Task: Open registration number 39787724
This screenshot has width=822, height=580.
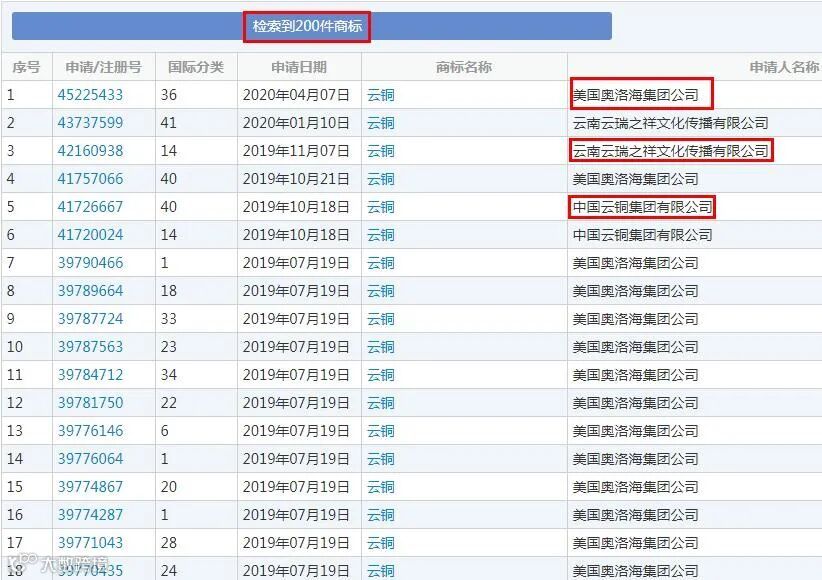Action: point(90,319)
